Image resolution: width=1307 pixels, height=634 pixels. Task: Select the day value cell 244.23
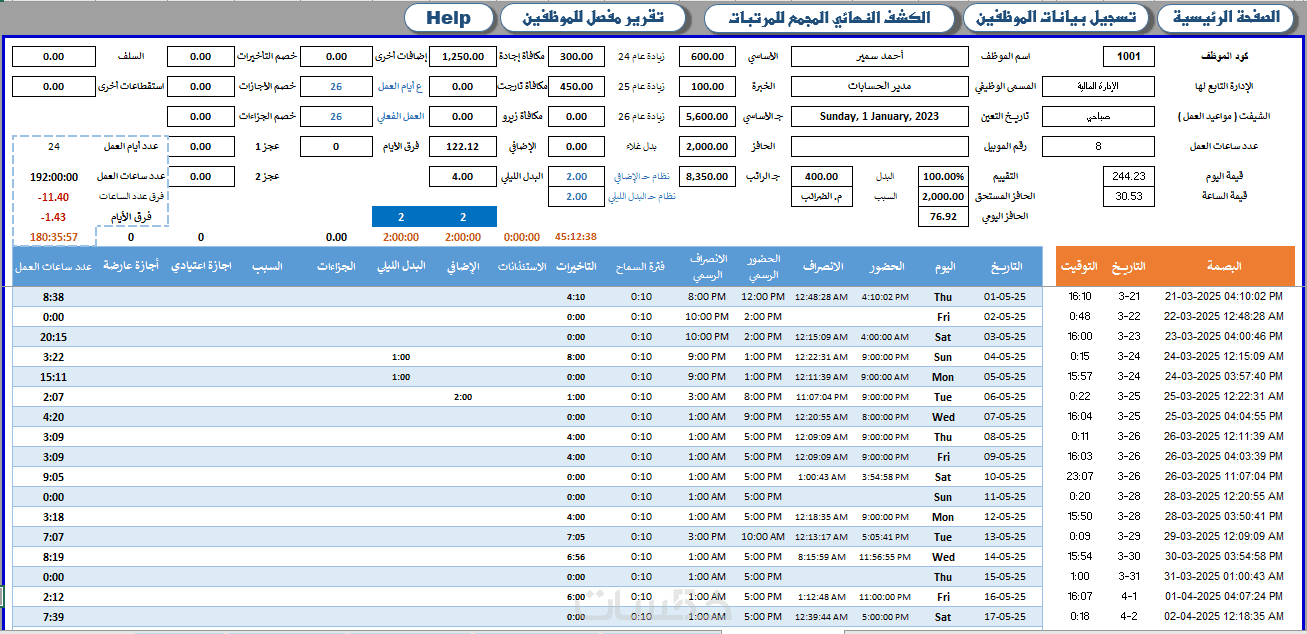1128,176
